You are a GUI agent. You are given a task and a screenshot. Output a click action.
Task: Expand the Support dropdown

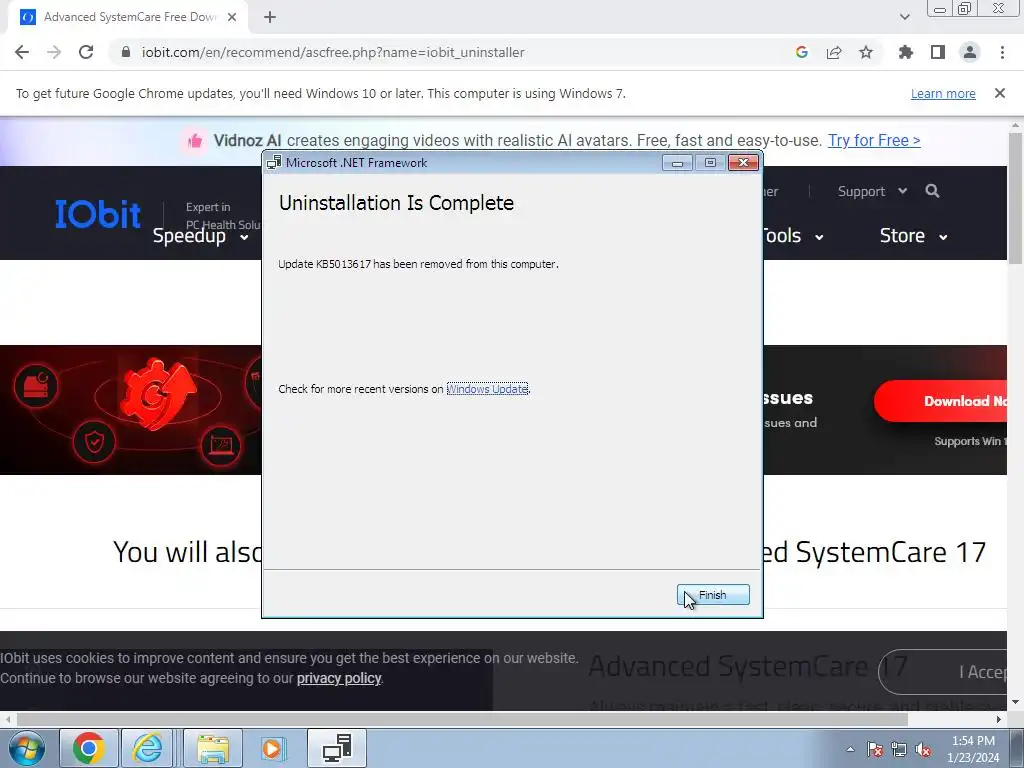coord(872,191)
